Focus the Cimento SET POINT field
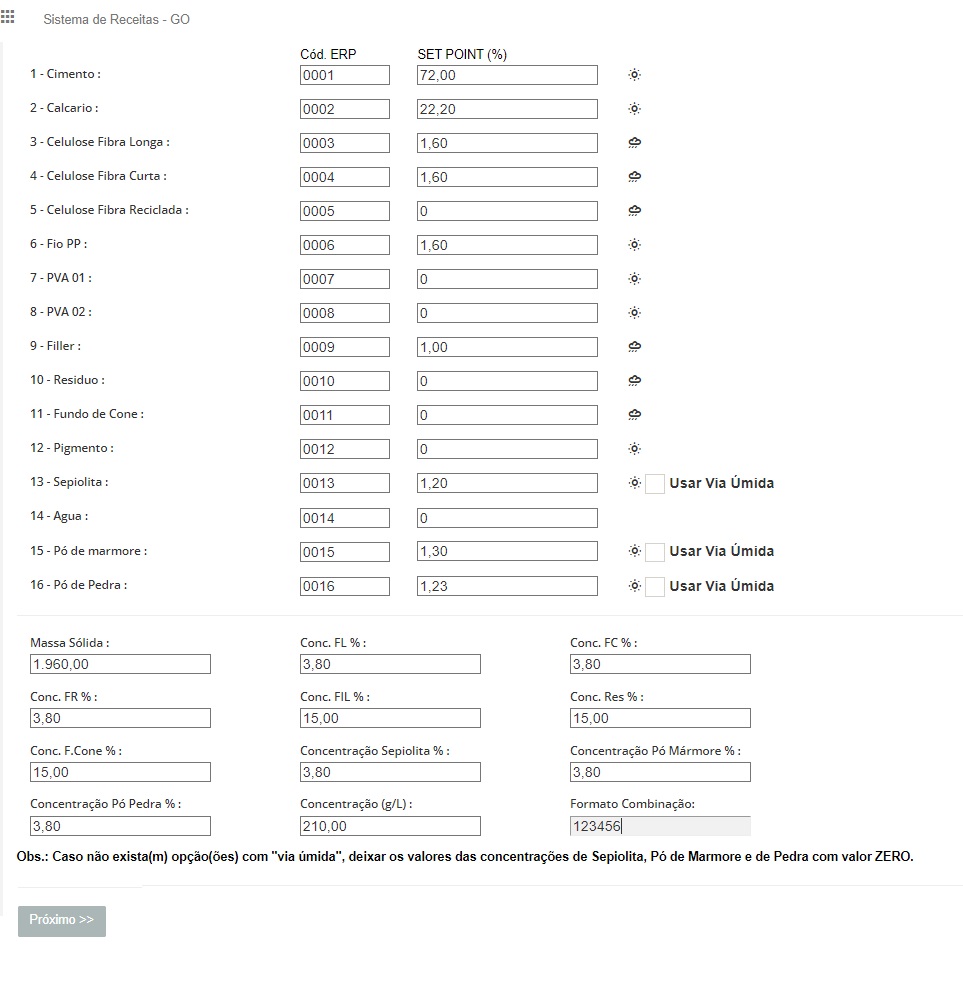 507,75
